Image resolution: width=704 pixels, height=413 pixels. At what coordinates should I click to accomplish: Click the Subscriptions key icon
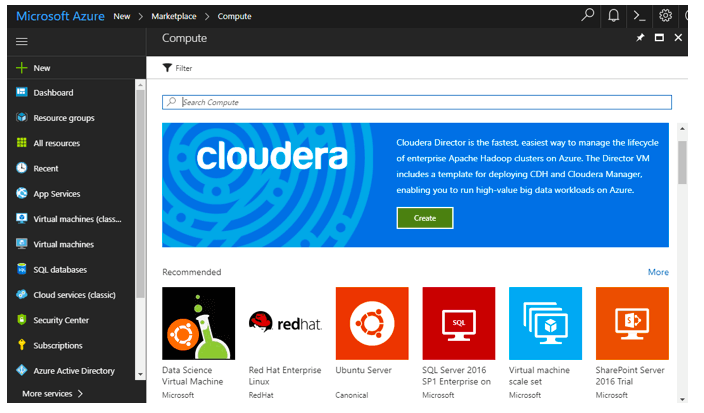[x=22, y=345]
